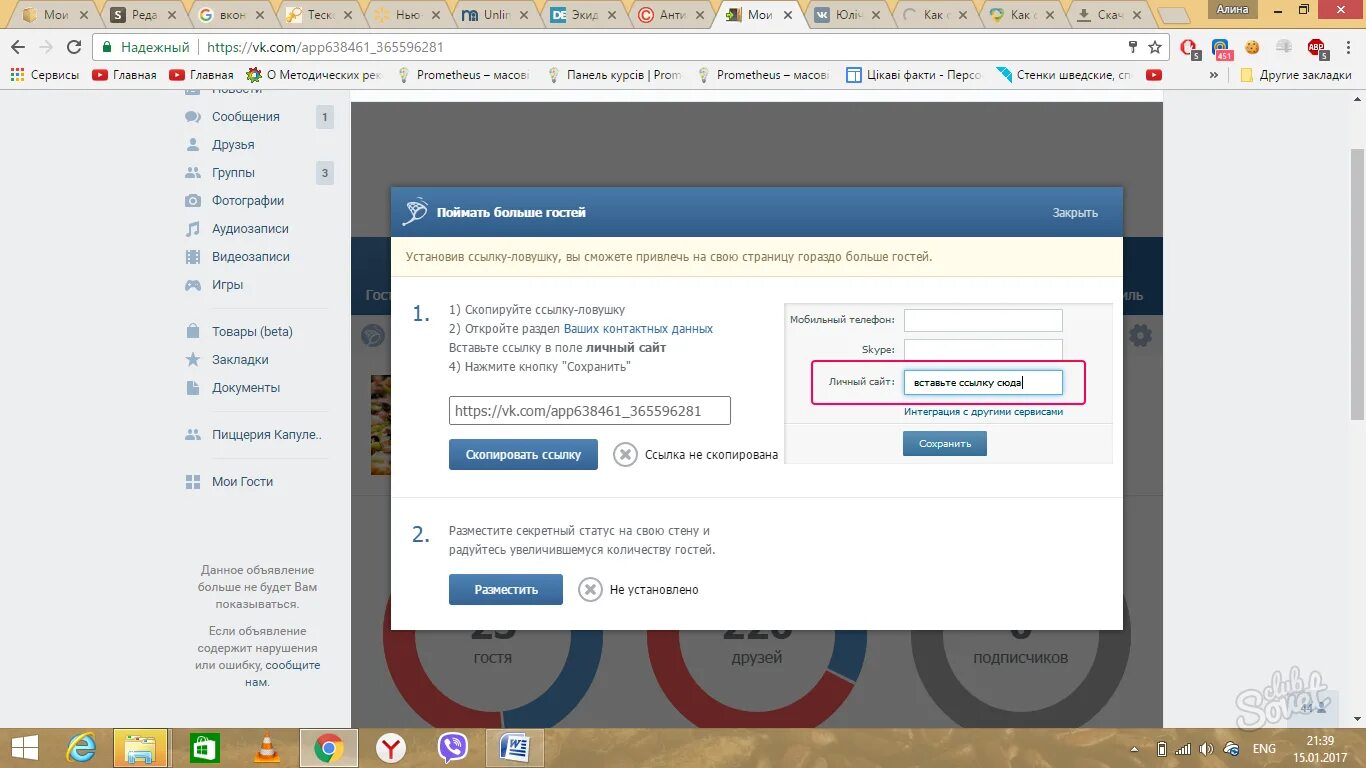This screenshot has height=768, width=1366.
Task: Open the Фотографии sidebar item
Action: coord(248,201)
